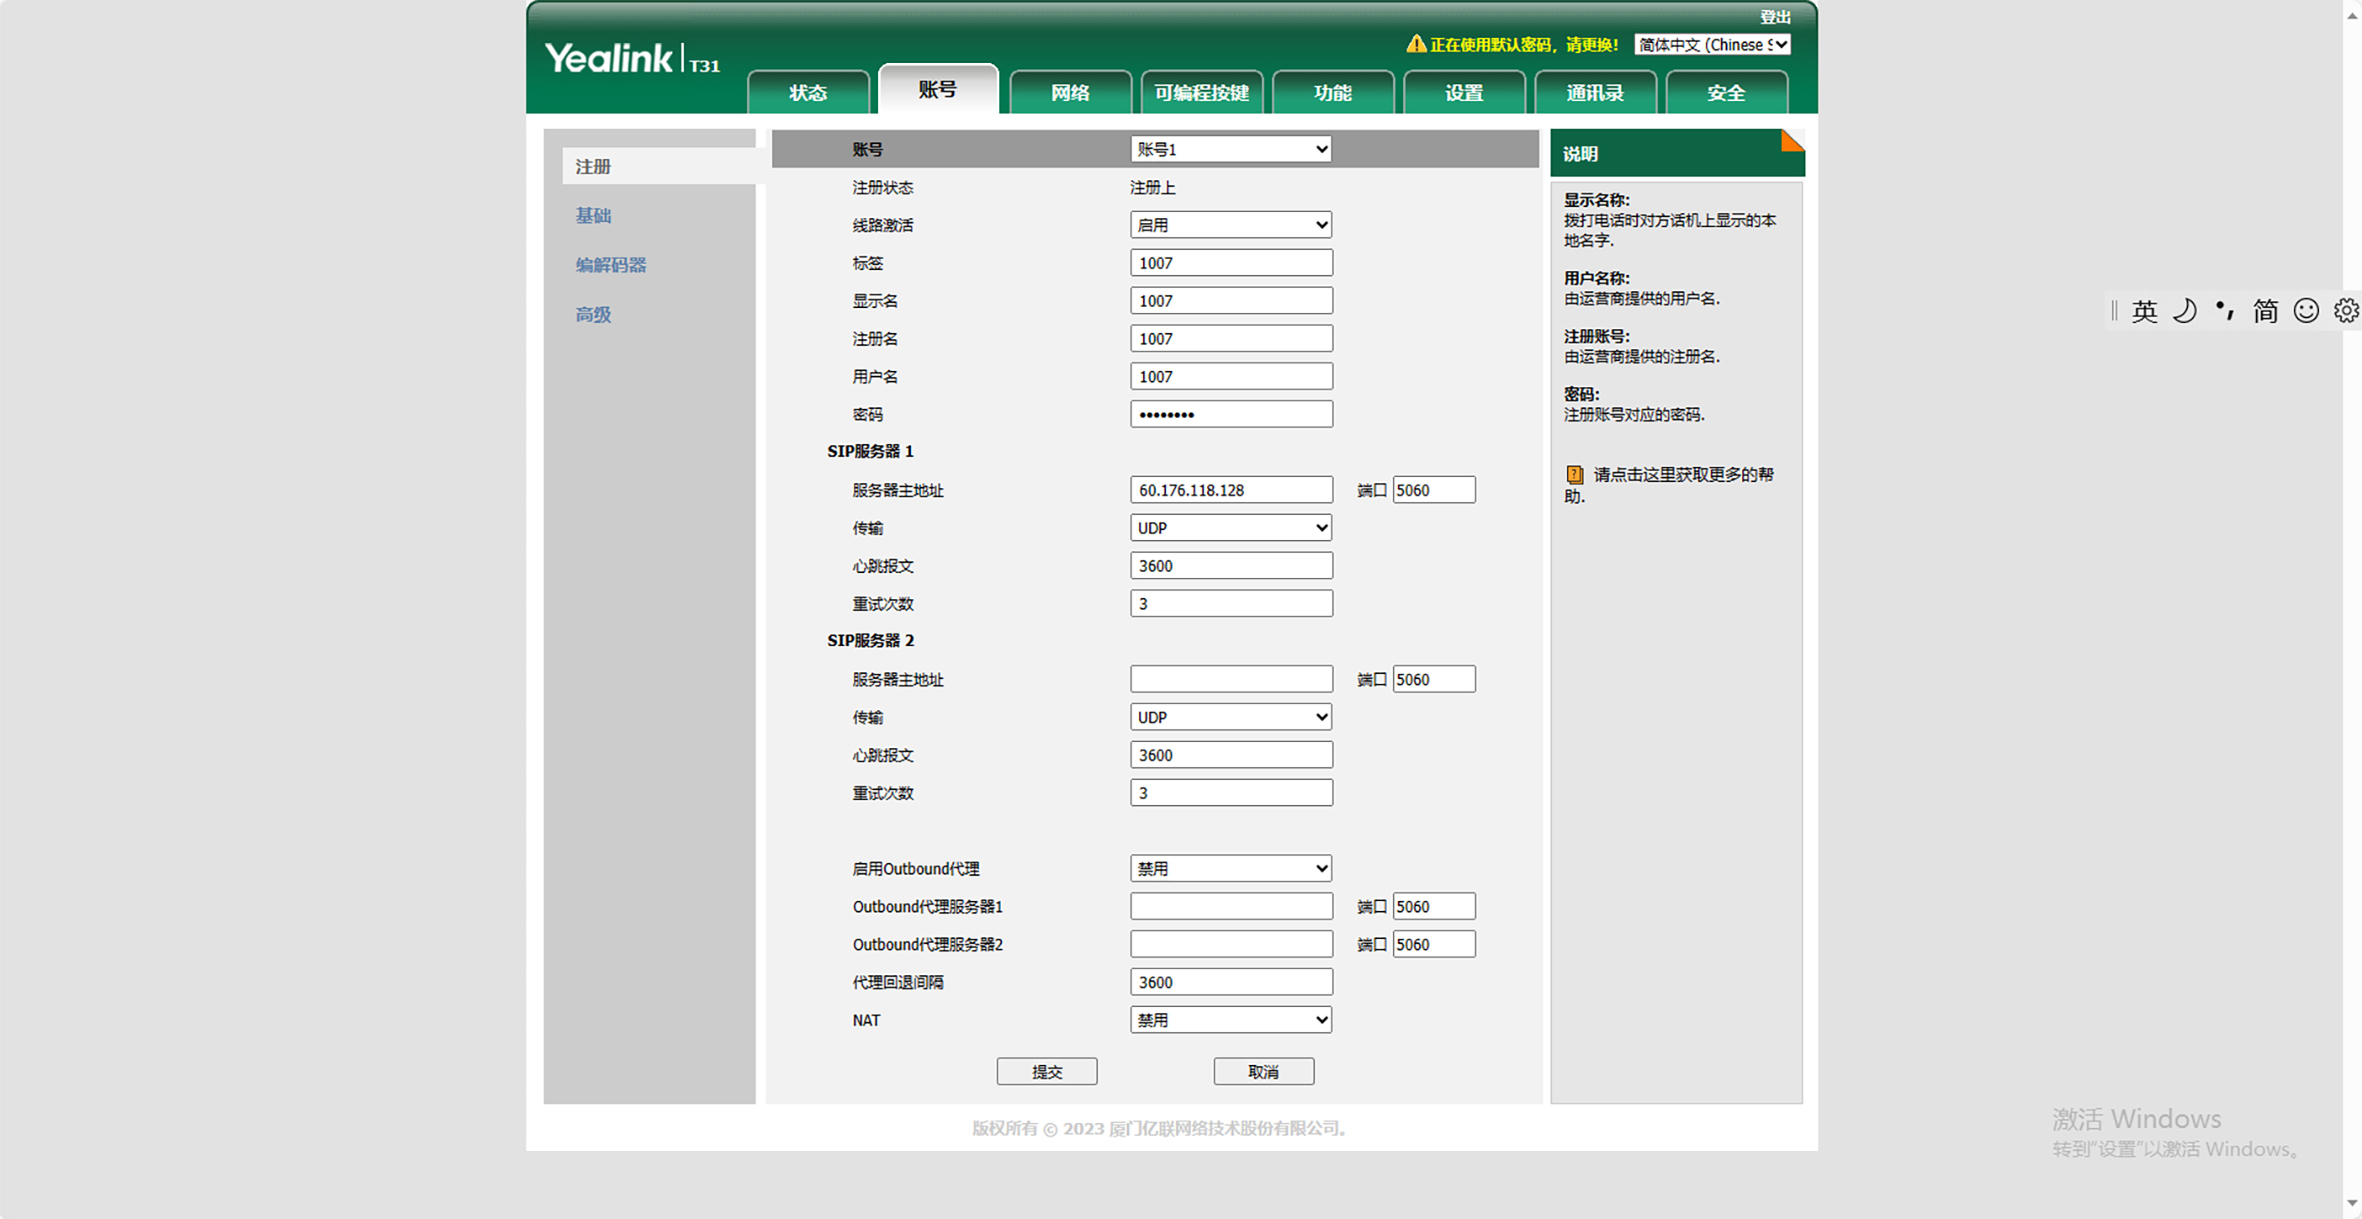Switch to the 网络 tab
Screen dimensions: 2362x1219
[1070, 93]
